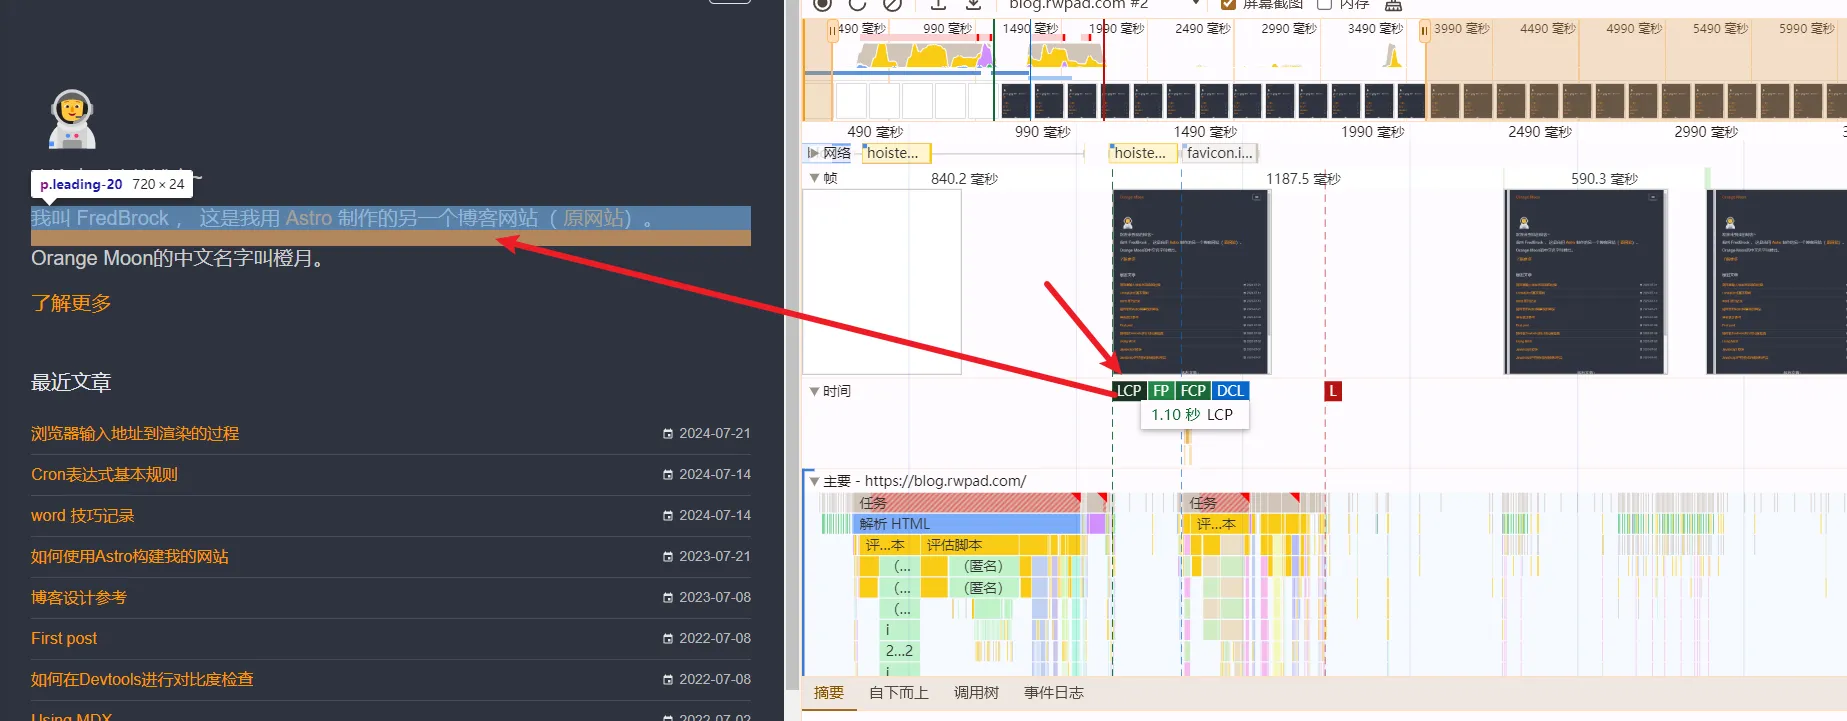
Task: Select the second hoiste... network request
Action: tap(1144, 153)
